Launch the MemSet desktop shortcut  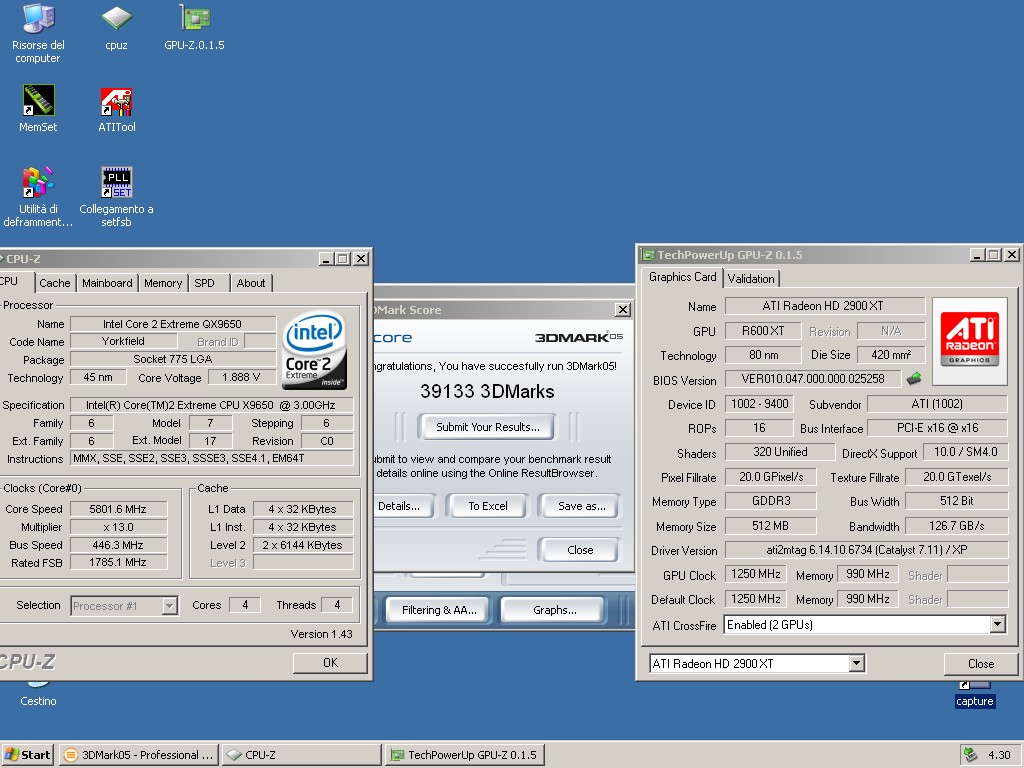coord(38,109)
